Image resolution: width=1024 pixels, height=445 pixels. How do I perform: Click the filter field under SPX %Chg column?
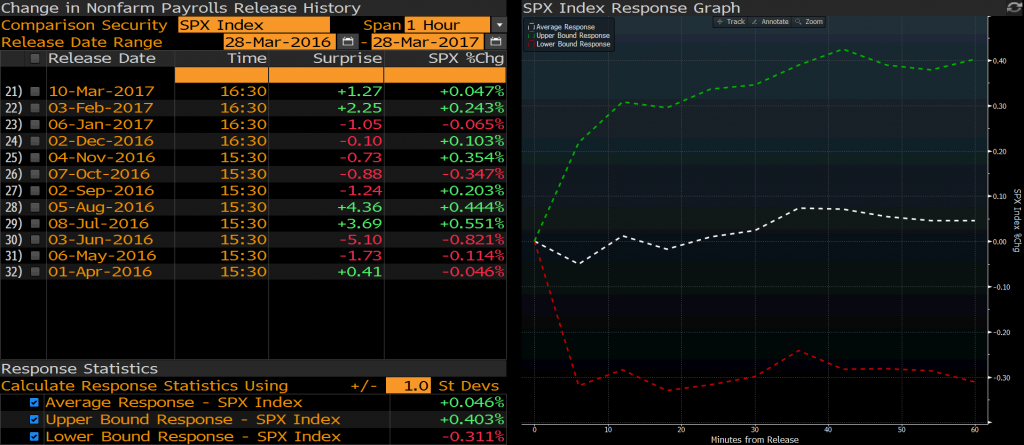click(445, 74)
